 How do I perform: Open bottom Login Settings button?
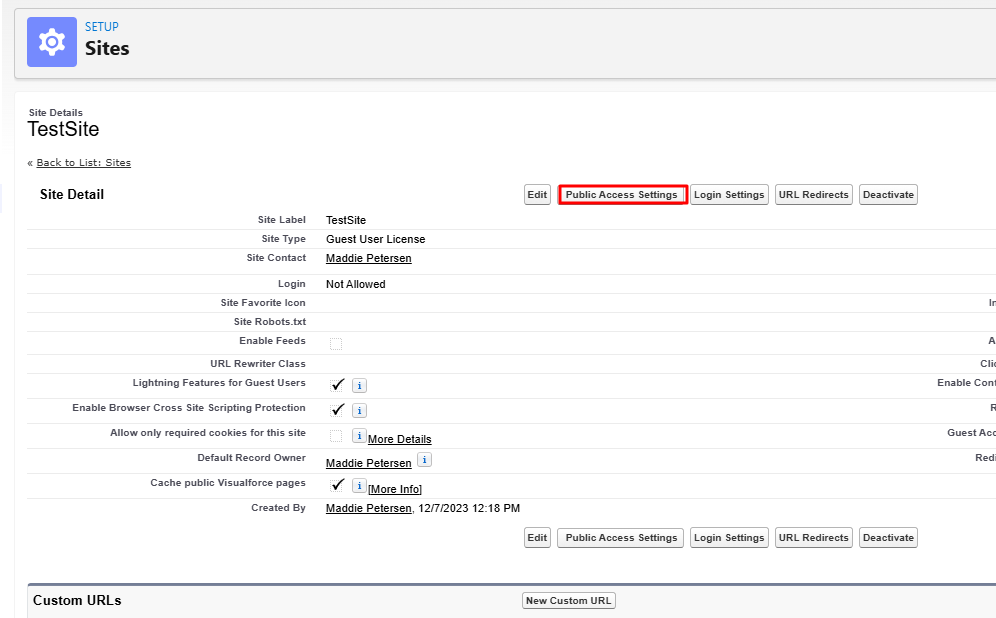click(x=729, y=537)
